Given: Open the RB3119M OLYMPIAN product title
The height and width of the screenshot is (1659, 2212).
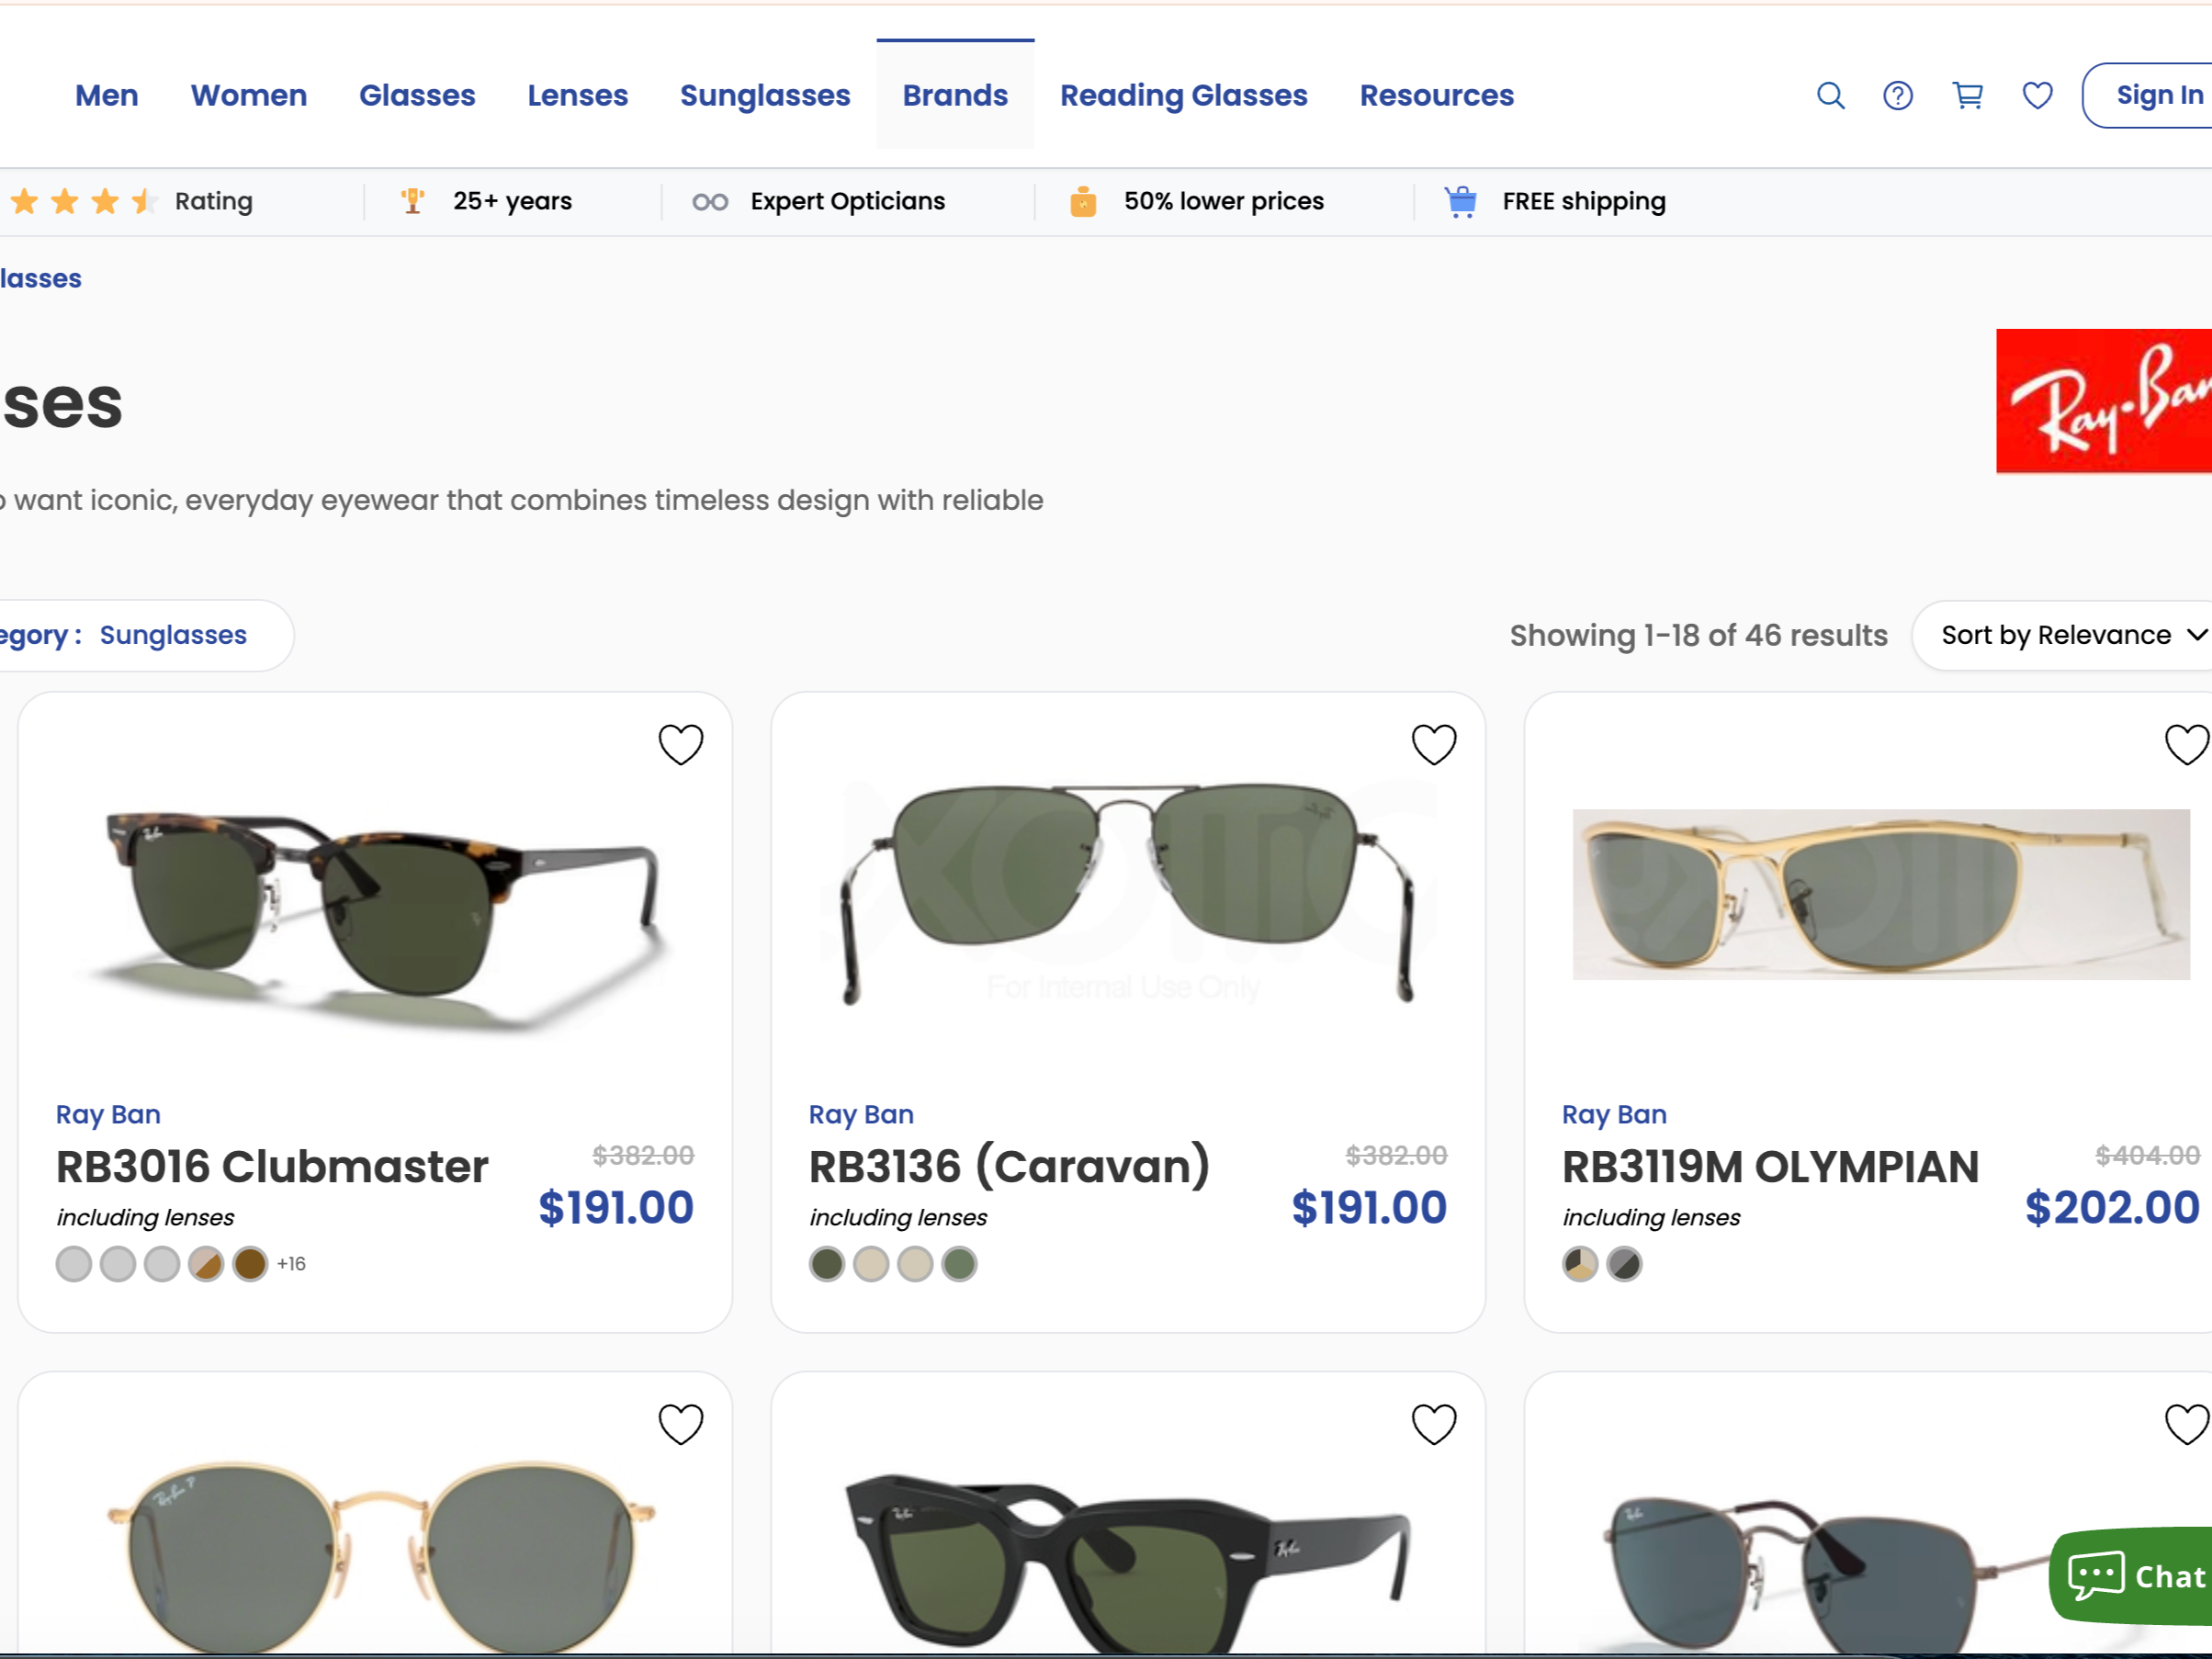Looking at the screenshot, I should [x=1770, y=1166].
